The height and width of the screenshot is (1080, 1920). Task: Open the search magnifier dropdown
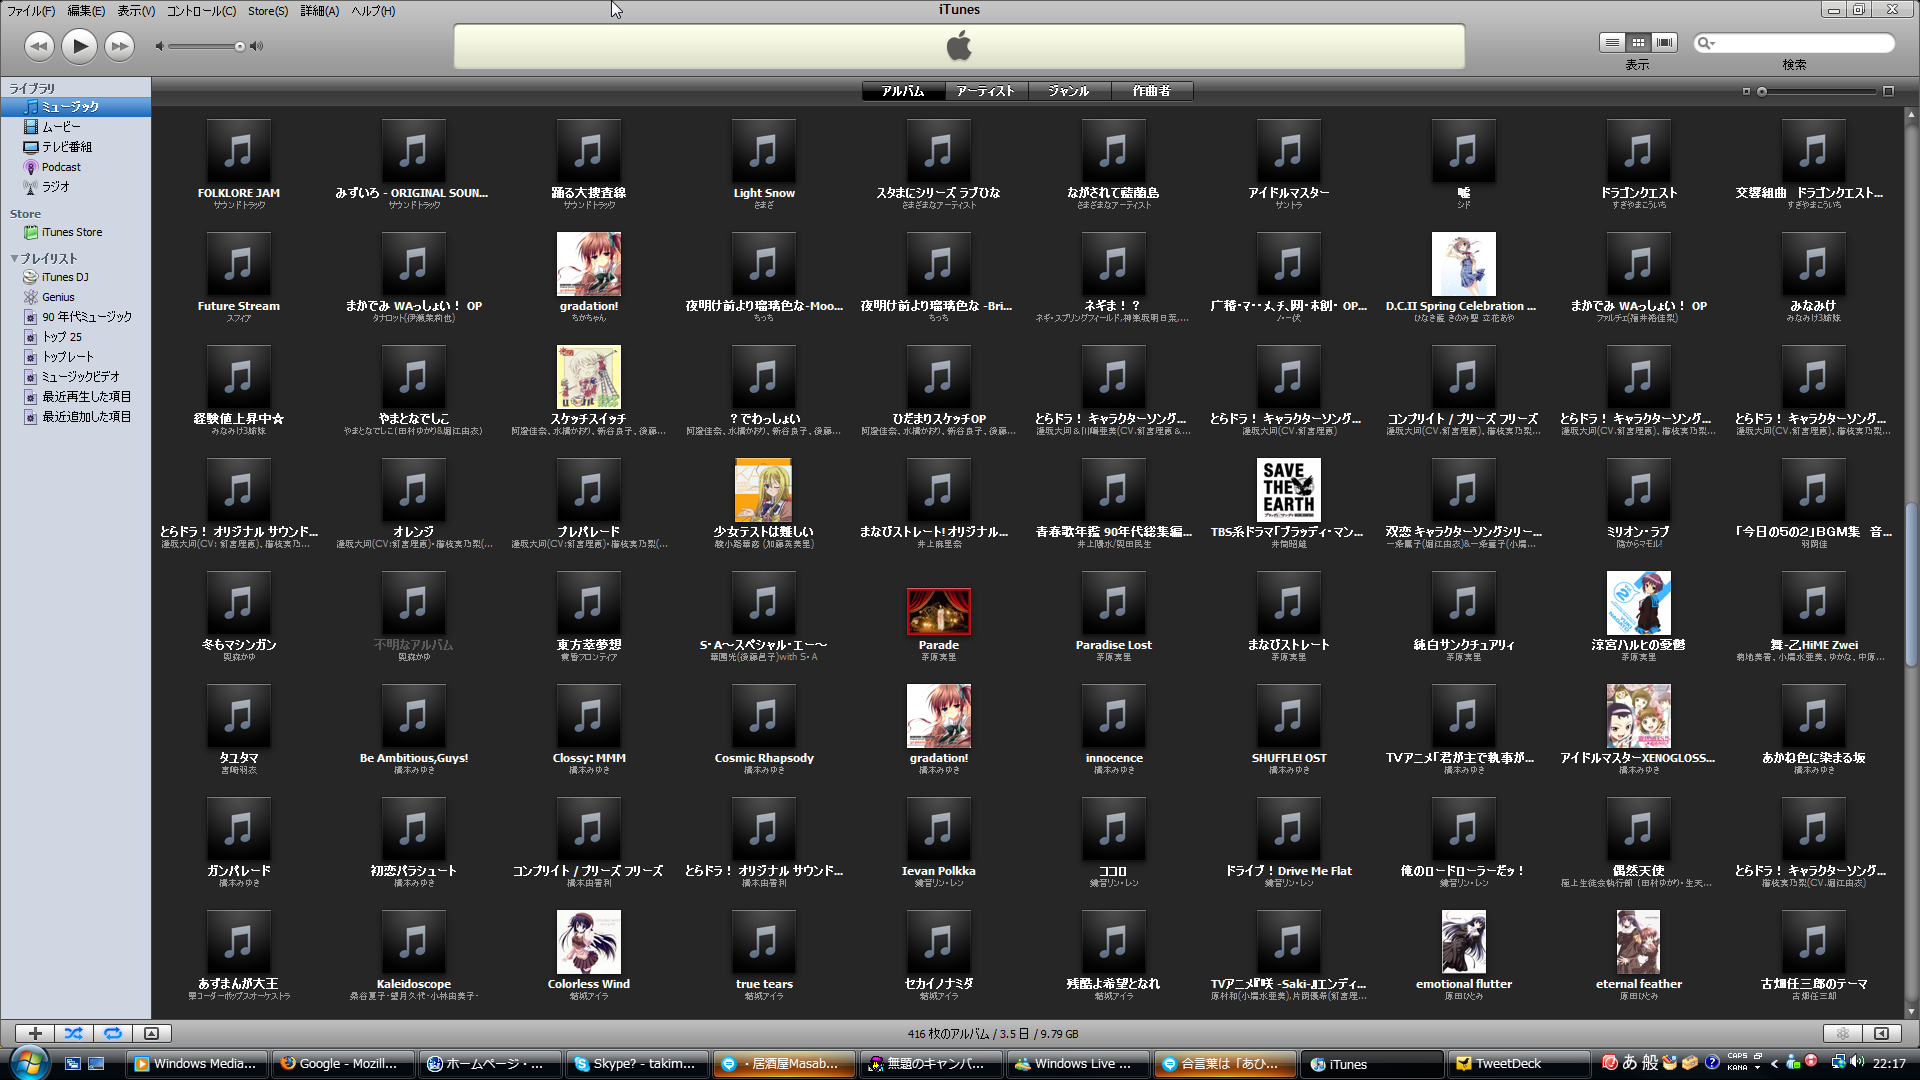tap(1705, 43)
